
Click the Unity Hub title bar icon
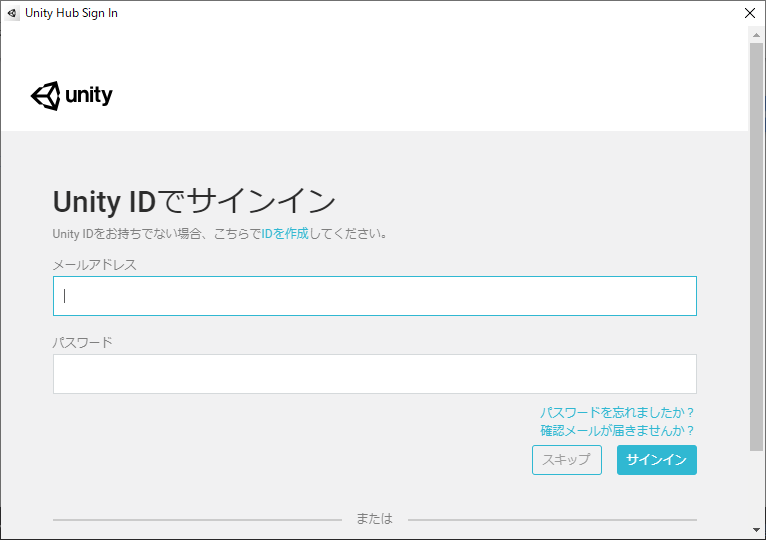coord(12,13)
